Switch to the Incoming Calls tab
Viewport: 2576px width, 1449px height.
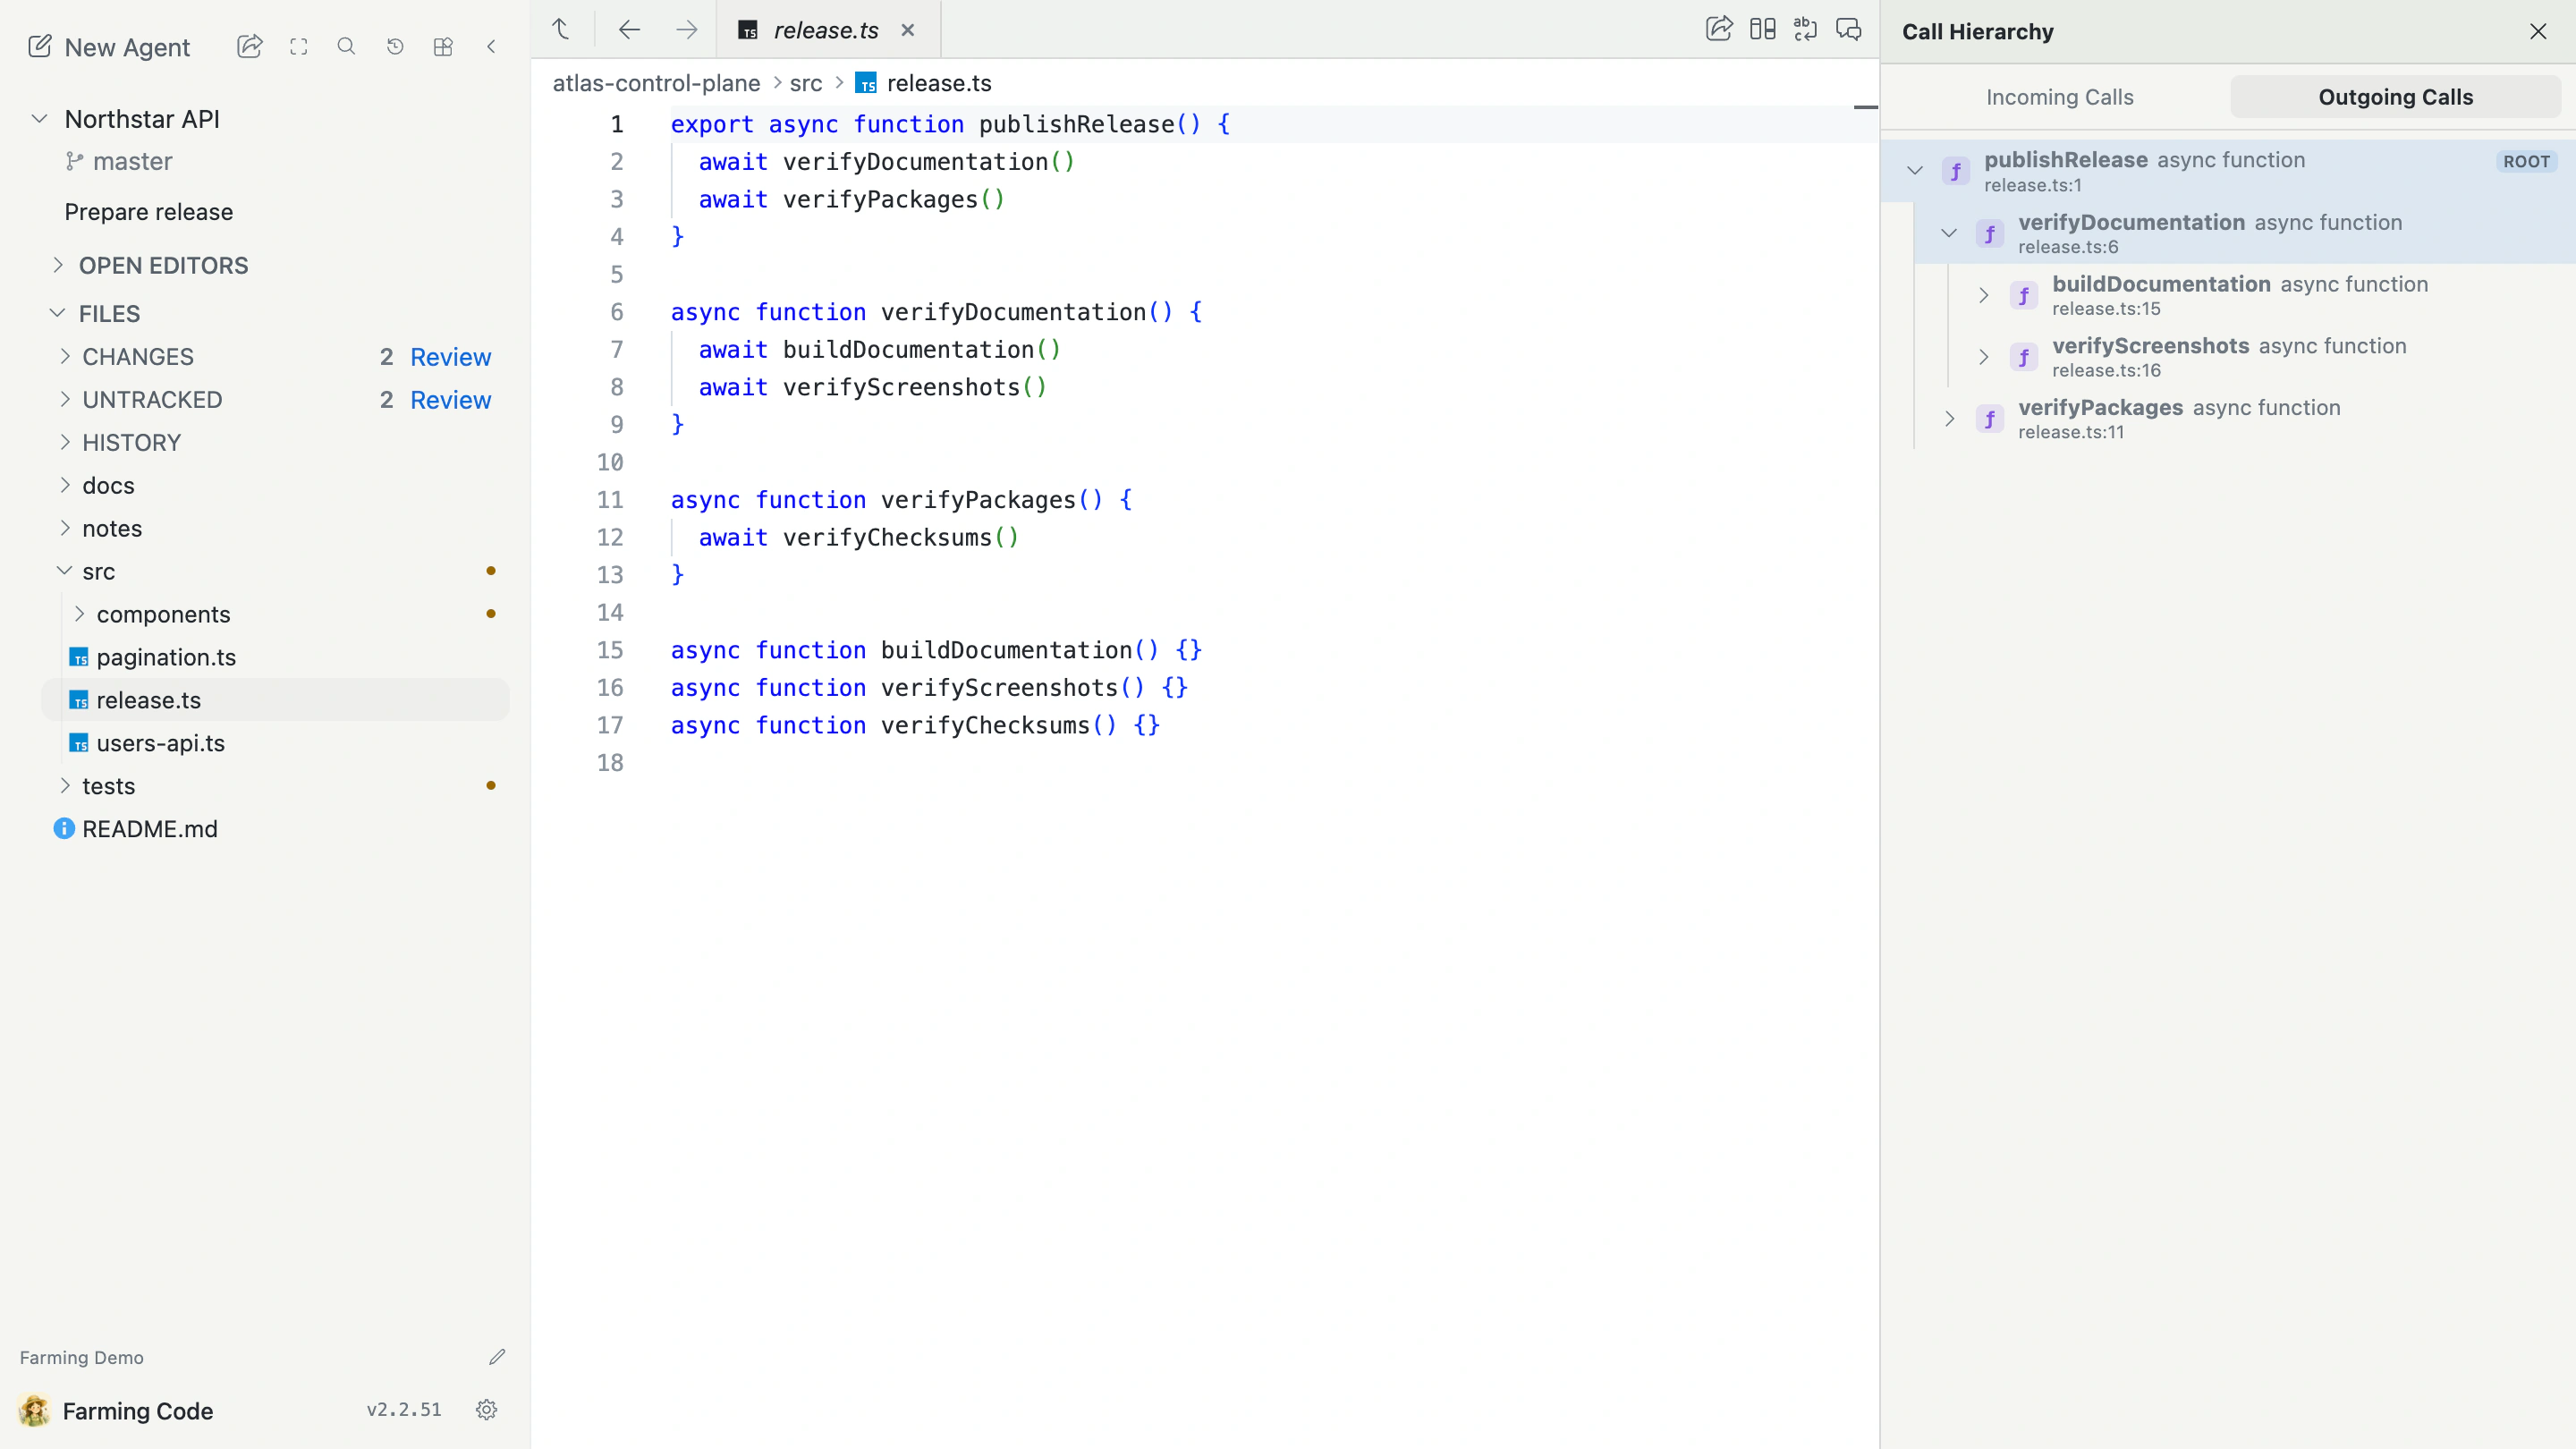click(2059, 97)
